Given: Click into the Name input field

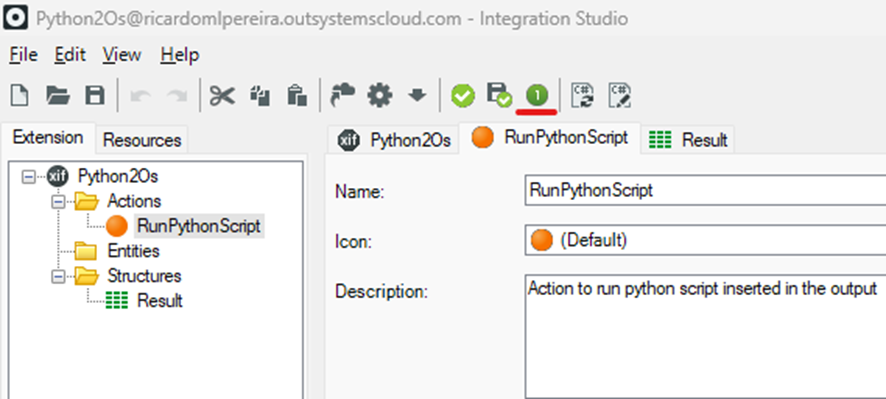Looking at the screenshot, I should (705, 190).
